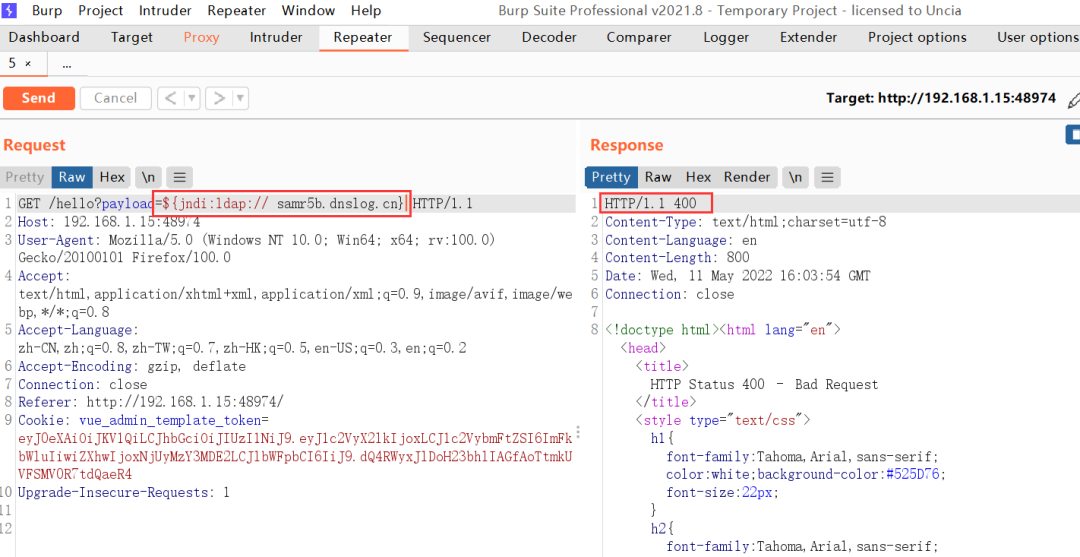Select response Hex view
This screenshot has width=1080, height=557.
698,177
